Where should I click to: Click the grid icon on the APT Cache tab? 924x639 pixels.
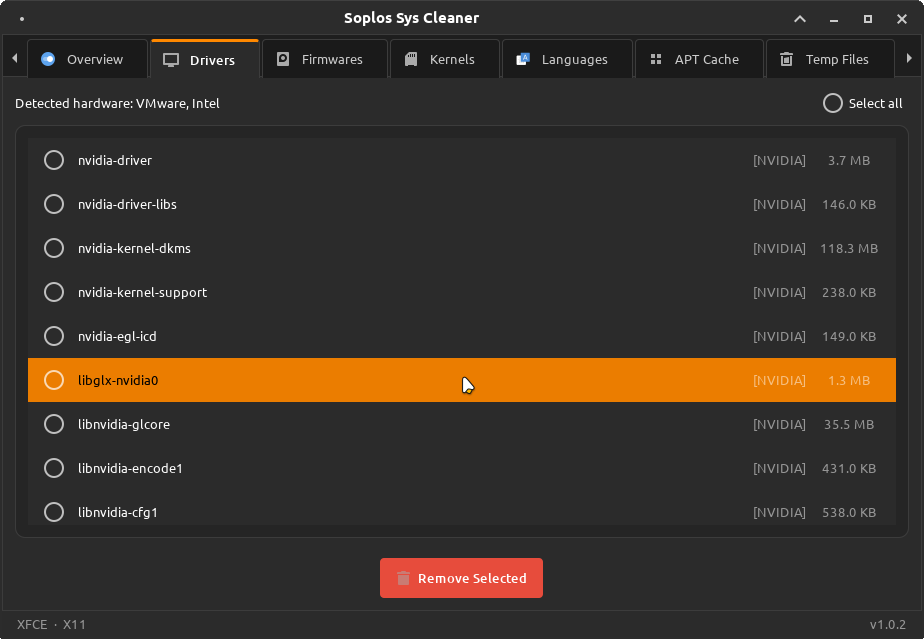656,59
